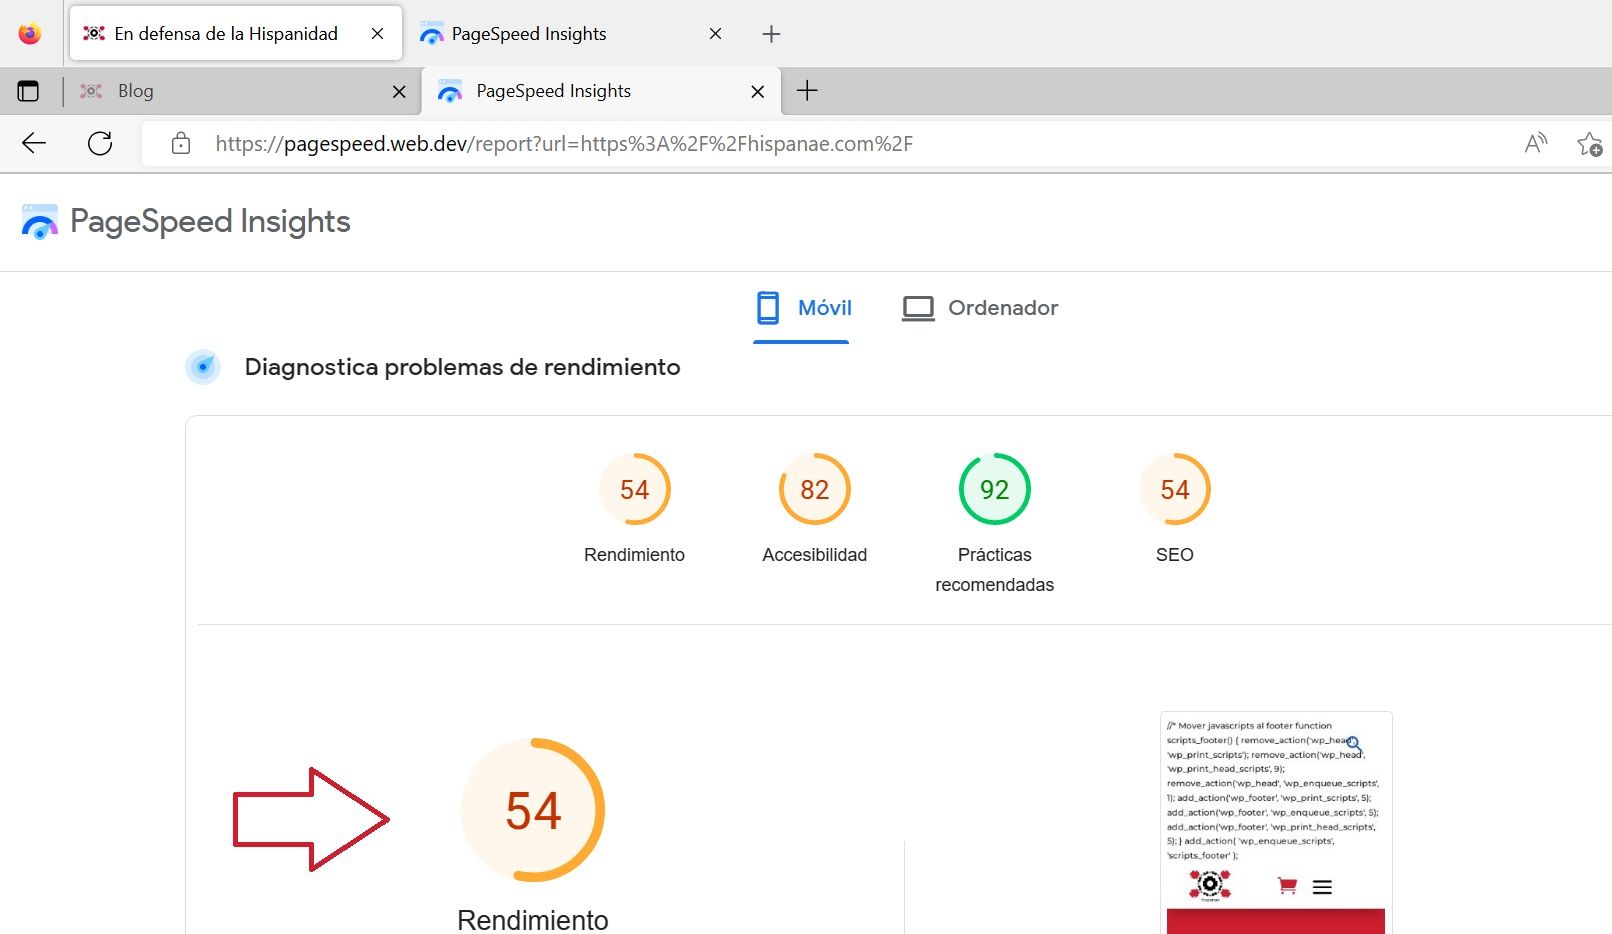The image size is (1612, 934).
Task: Close the 'En defensa de la Hispanidad' tab
Action: coord(377,33)
